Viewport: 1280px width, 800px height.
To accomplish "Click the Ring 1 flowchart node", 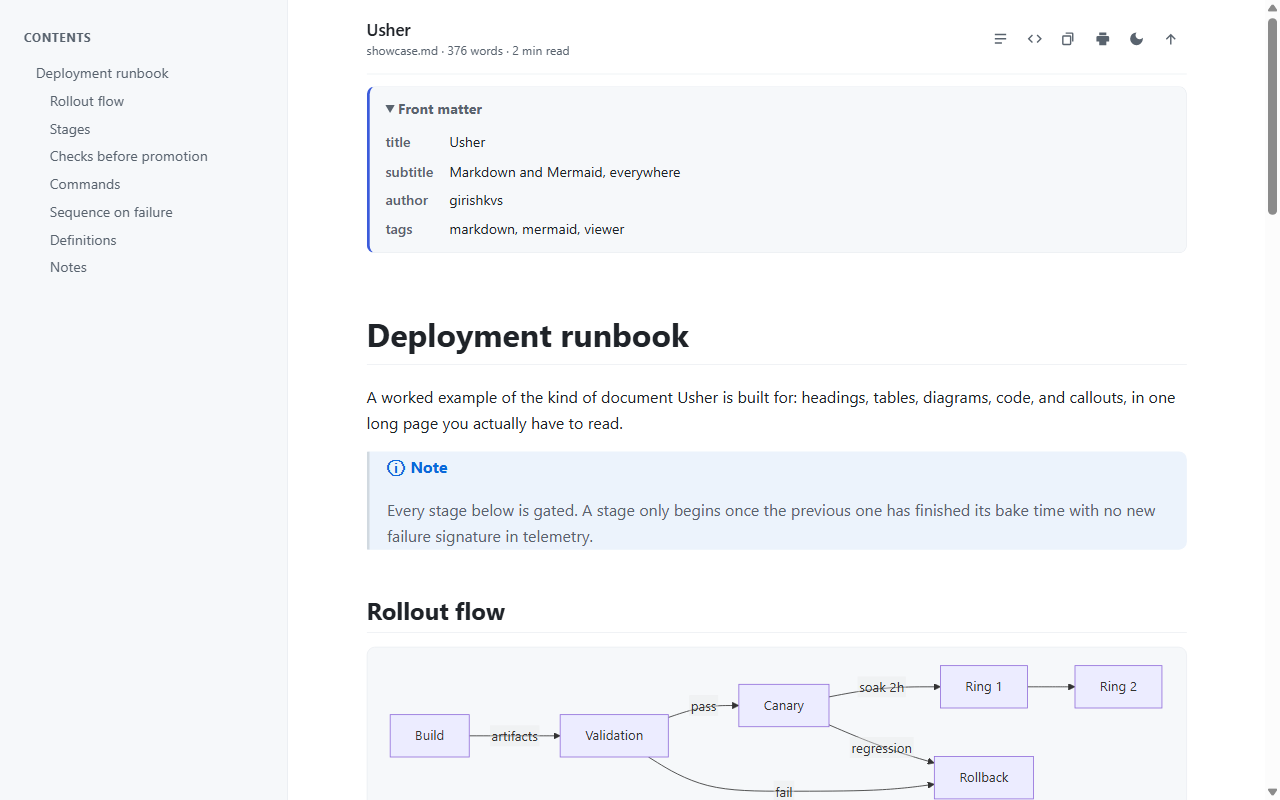I will coord(984,687).
